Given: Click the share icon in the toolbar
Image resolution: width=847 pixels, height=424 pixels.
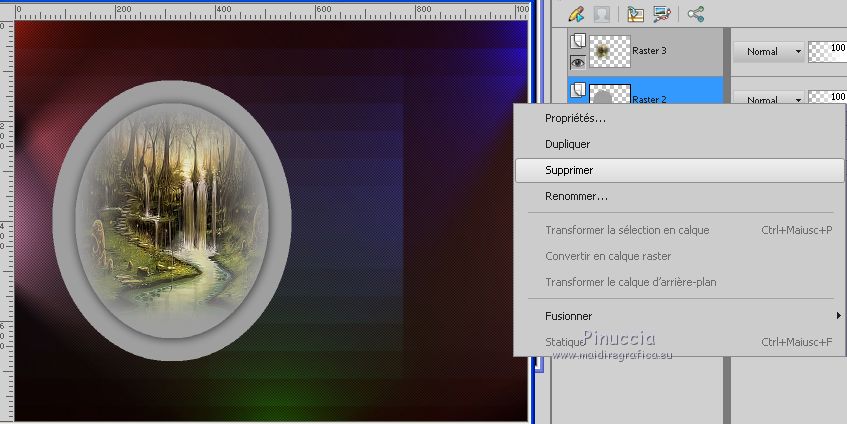Looking at the screenshot, I should 696,14.
